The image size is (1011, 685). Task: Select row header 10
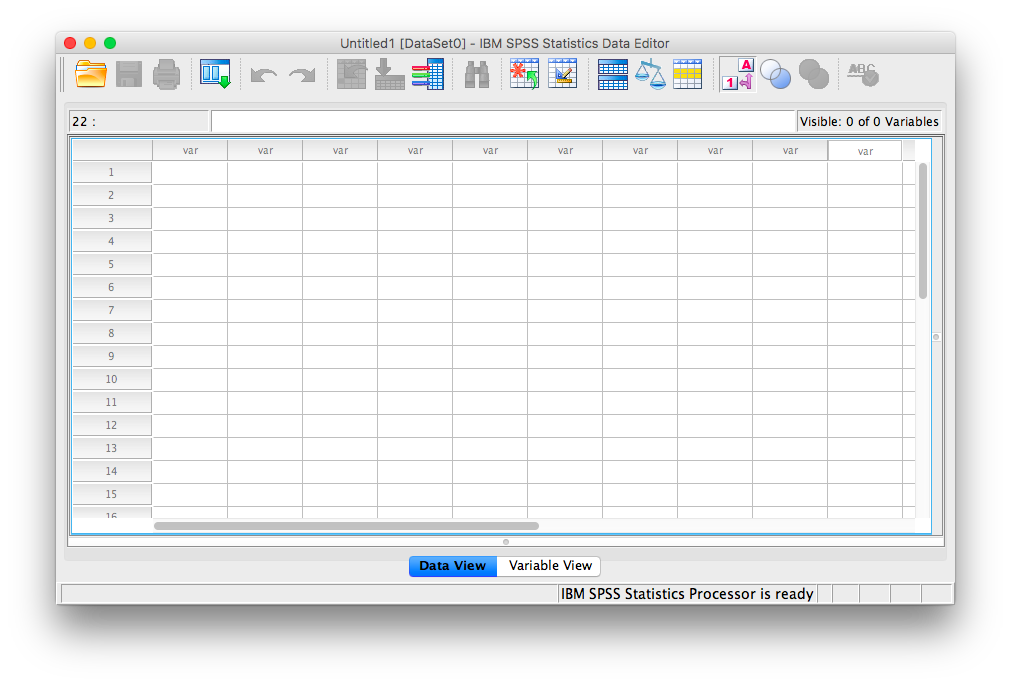112,379
